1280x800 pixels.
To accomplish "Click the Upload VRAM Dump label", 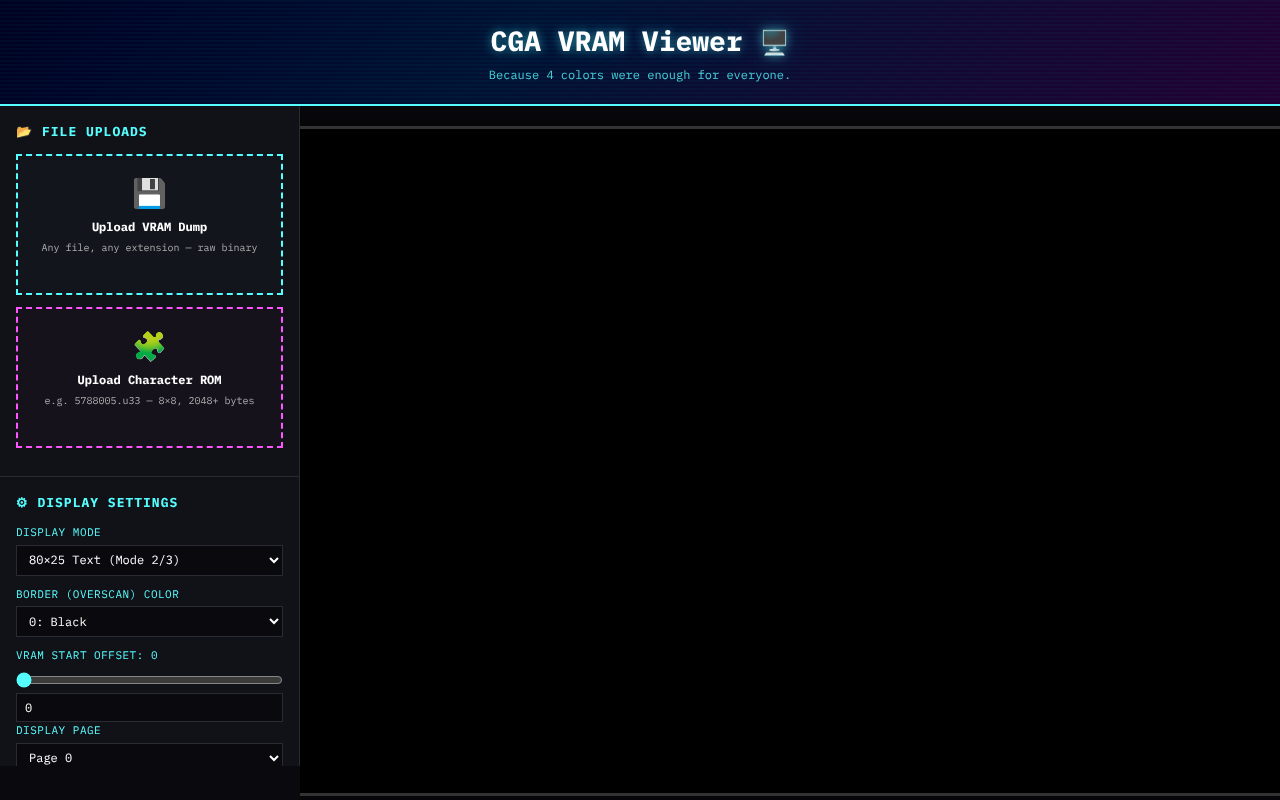I will tap(149, 227).
